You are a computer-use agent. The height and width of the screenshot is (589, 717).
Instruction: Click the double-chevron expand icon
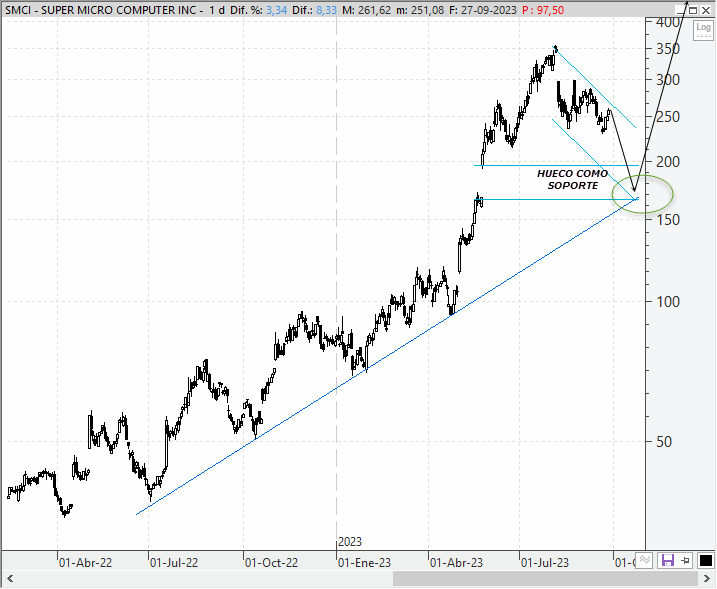[x=645, y=560]
